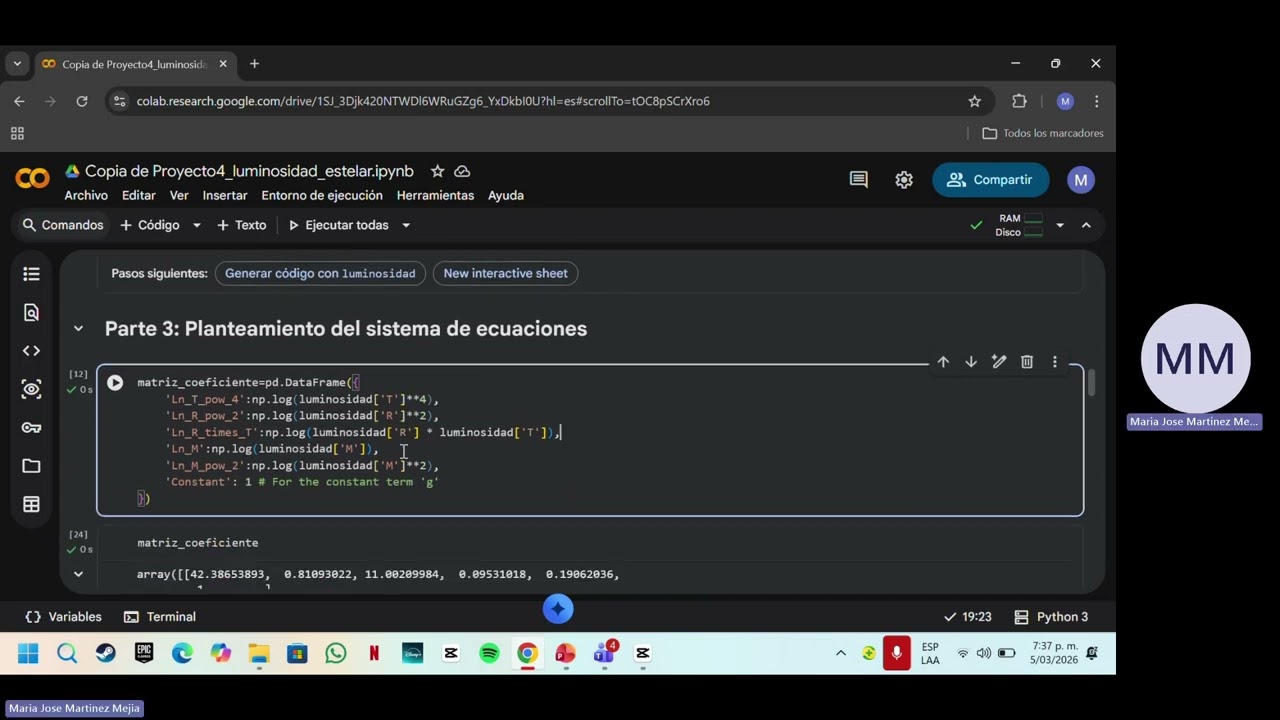This screenshot has height=720, width=1280.
Task: Open a new browser tab
Action: [x=254, y=64]
